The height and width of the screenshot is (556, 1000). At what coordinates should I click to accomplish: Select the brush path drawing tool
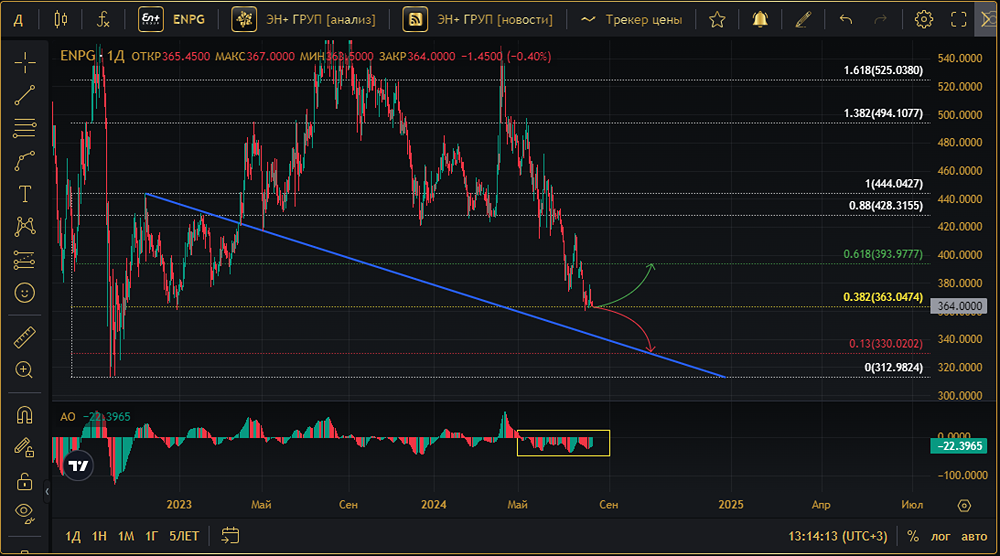pyautogui.click(x=25, y=161)
